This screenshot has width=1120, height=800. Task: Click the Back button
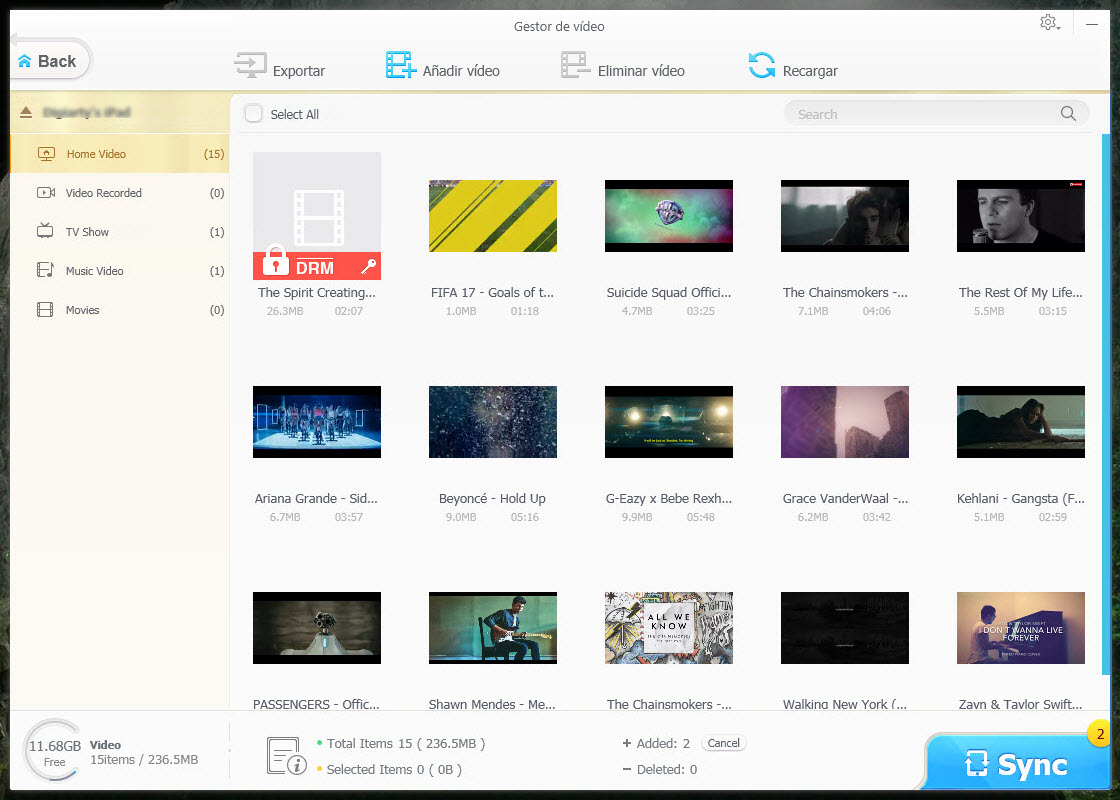[x=50, y=61]
